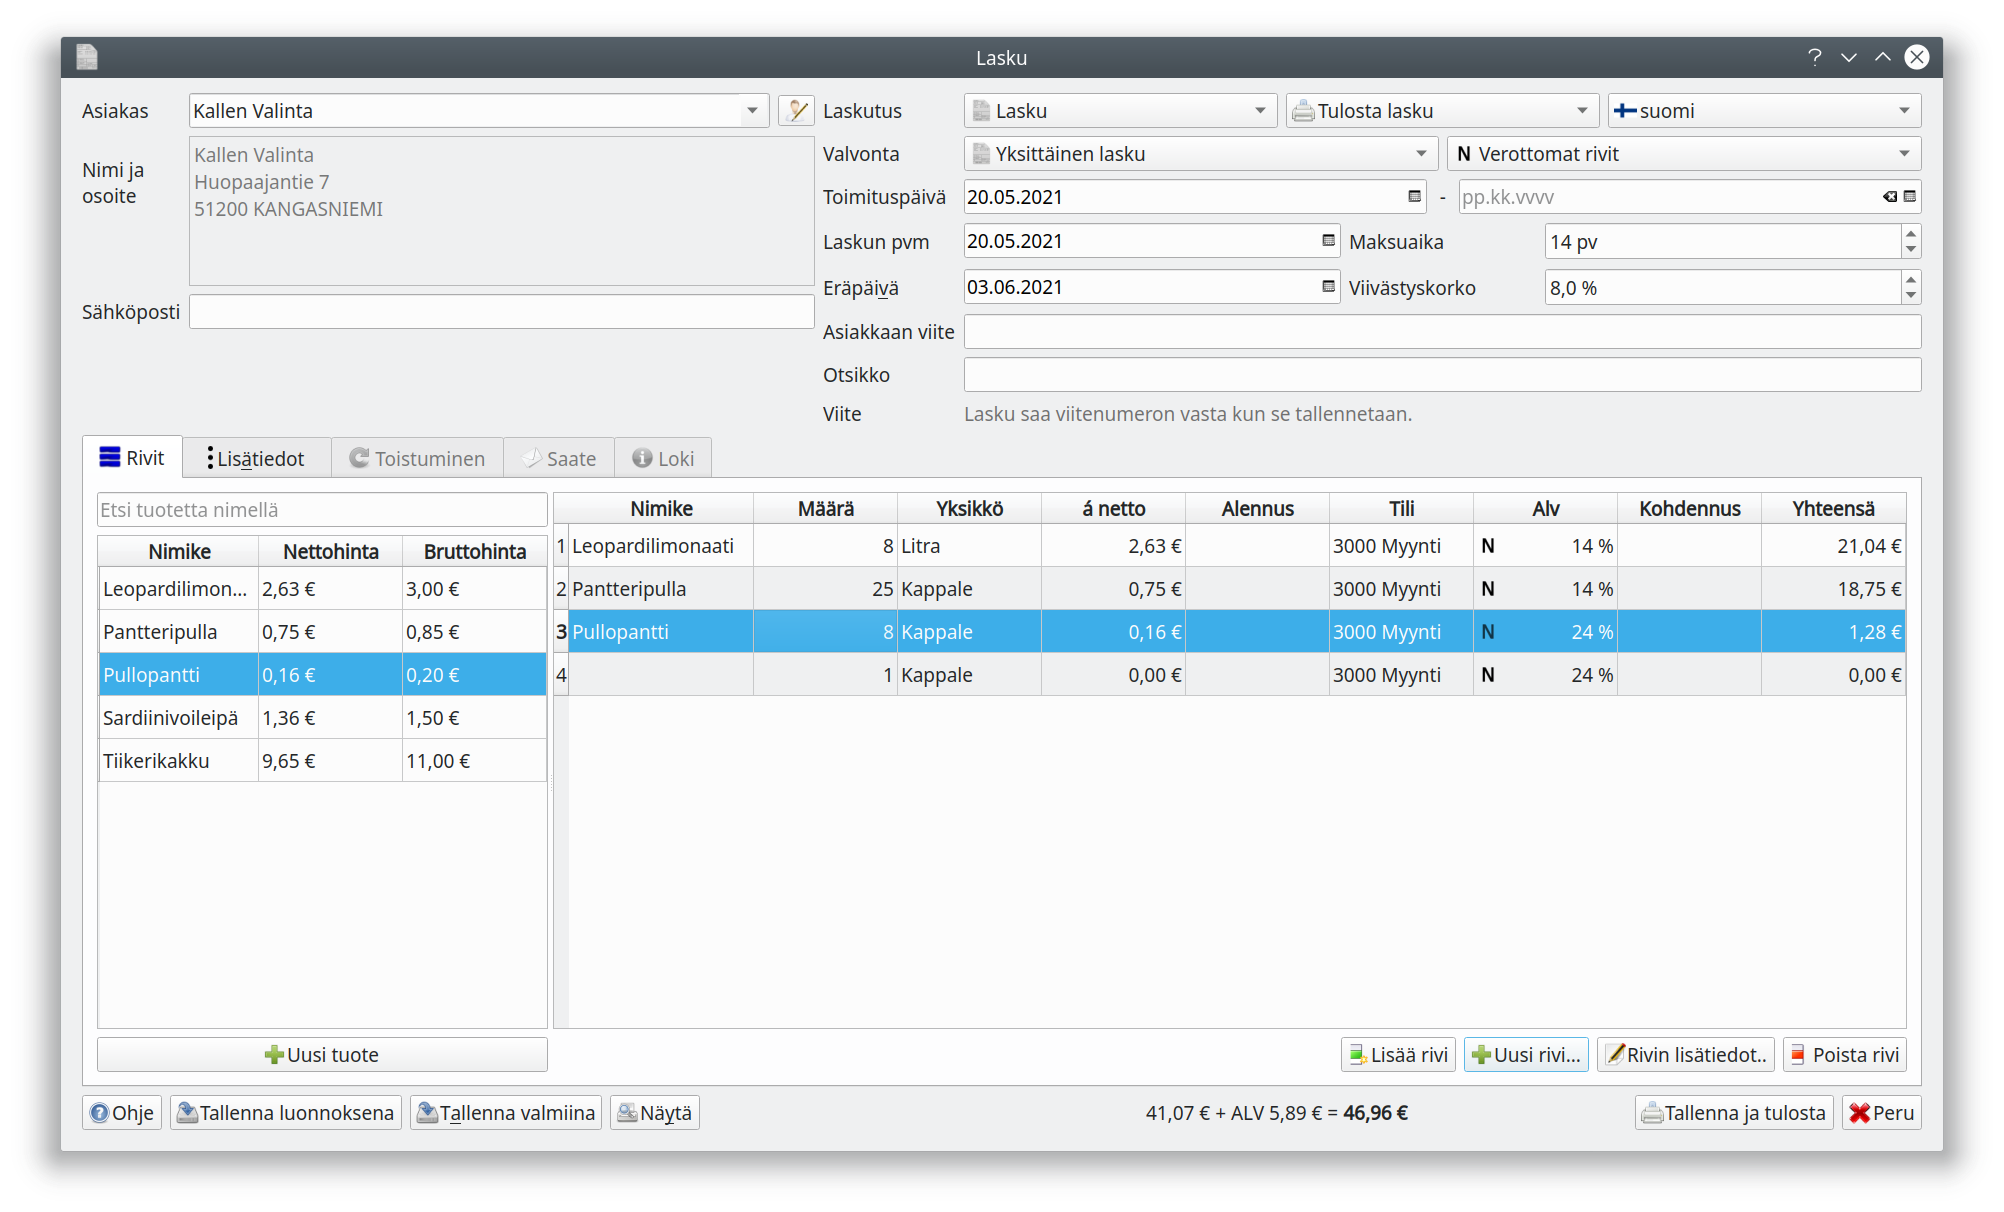
Task: Open the Ohje help button
Action: point(122,1113)
